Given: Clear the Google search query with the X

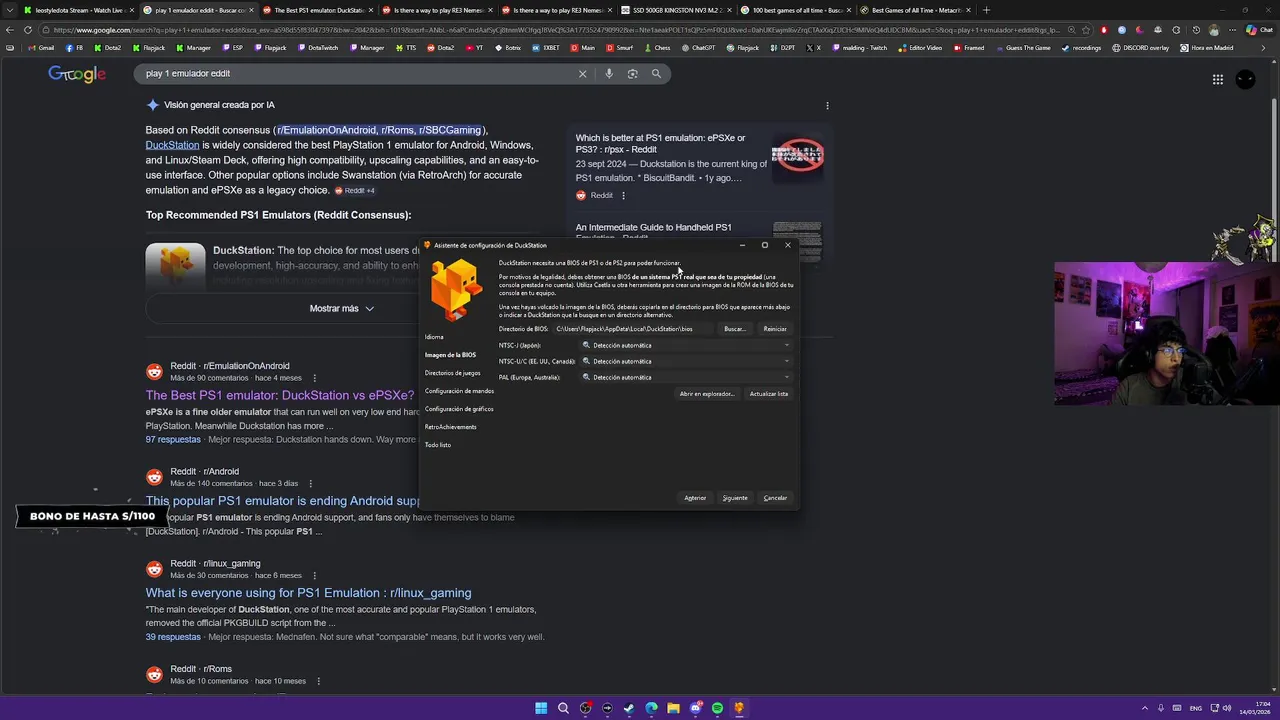Looking at the screenshot, I should click(582, 73).
